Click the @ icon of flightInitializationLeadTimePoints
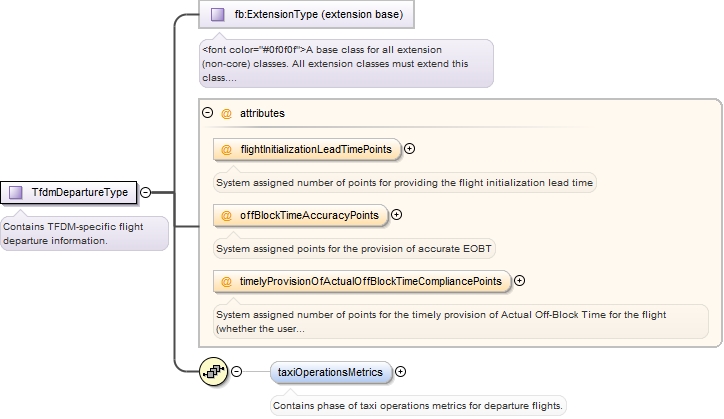Image resolution: width=724 pixels, height=419 pixels. coord(226,149)
